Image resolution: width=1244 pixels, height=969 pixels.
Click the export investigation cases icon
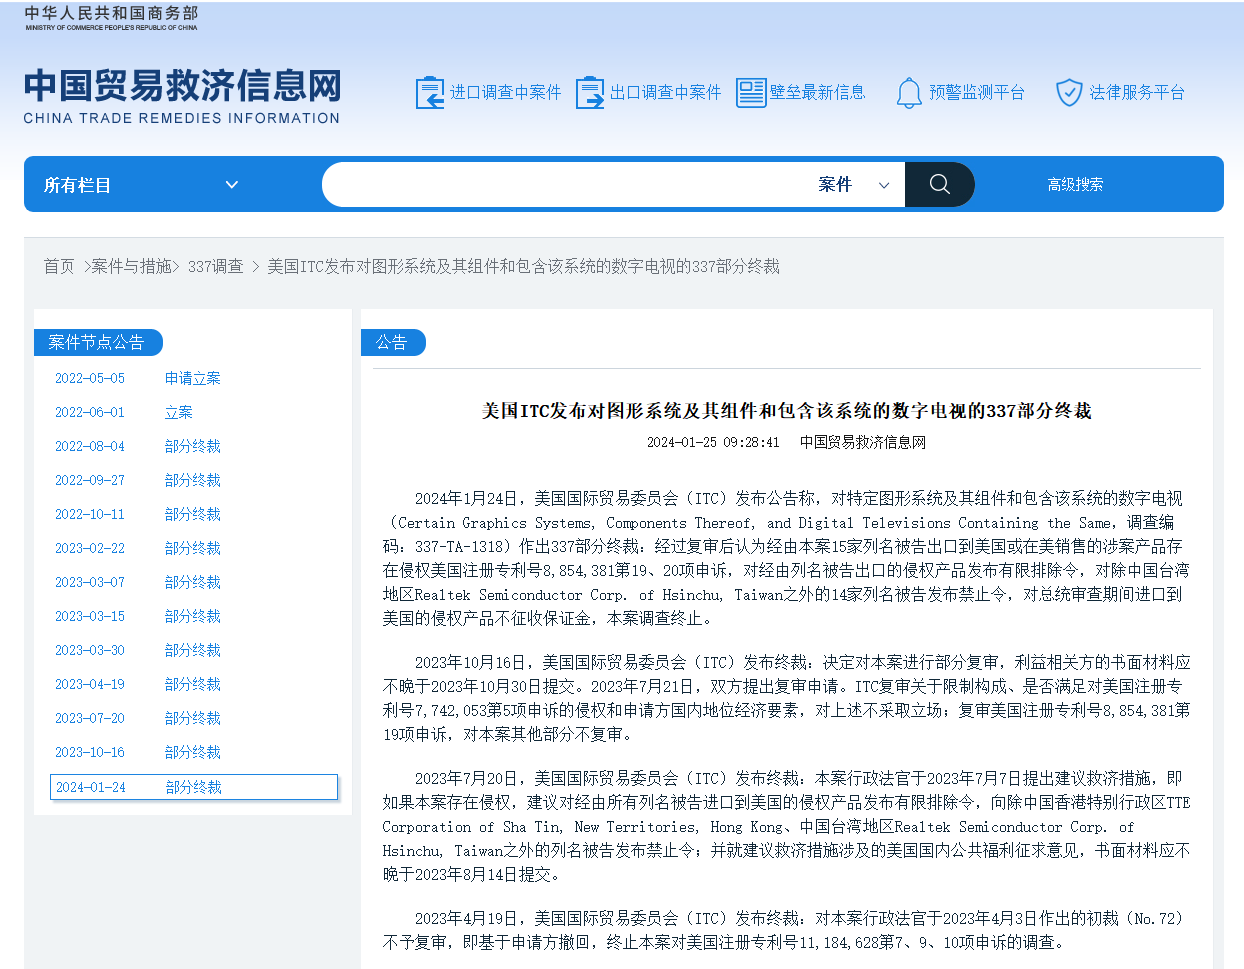[x=590, y=93]
